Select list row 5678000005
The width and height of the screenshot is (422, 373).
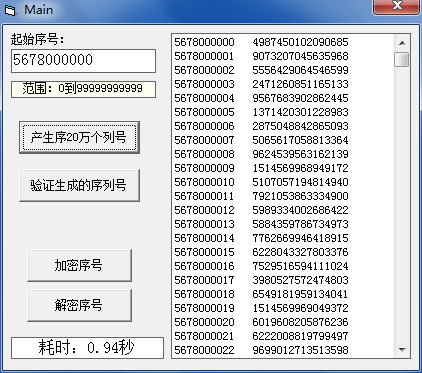[282, 112]
